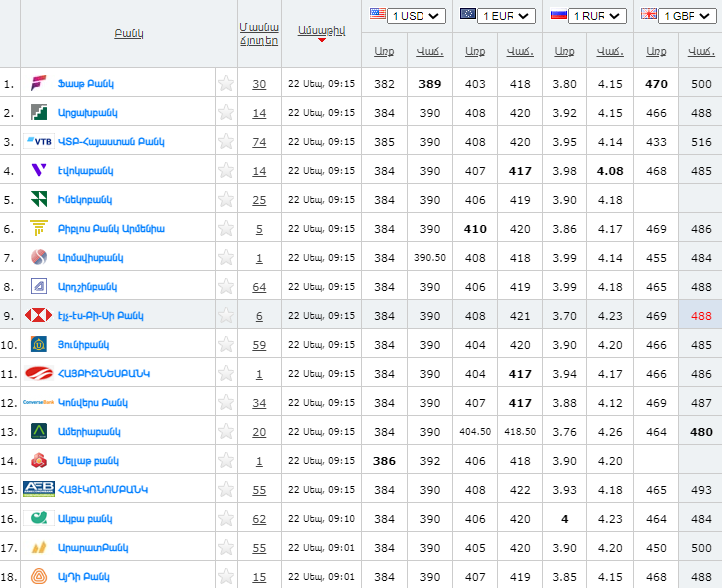Image resolution: width=722 pixels, height=588 pixels.
Task: Click the red 488 GBP value in HSBC row
Action: tap(701, 316)
